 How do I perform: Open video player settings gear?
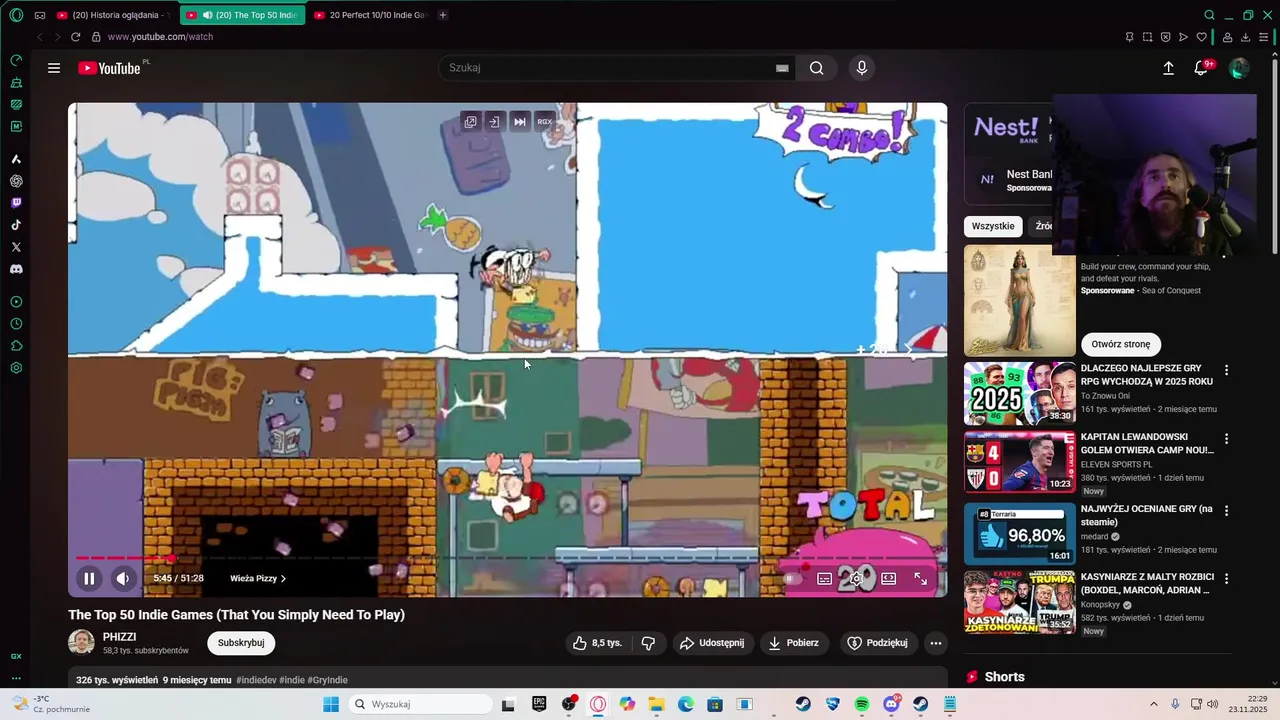tap(856, 578)
